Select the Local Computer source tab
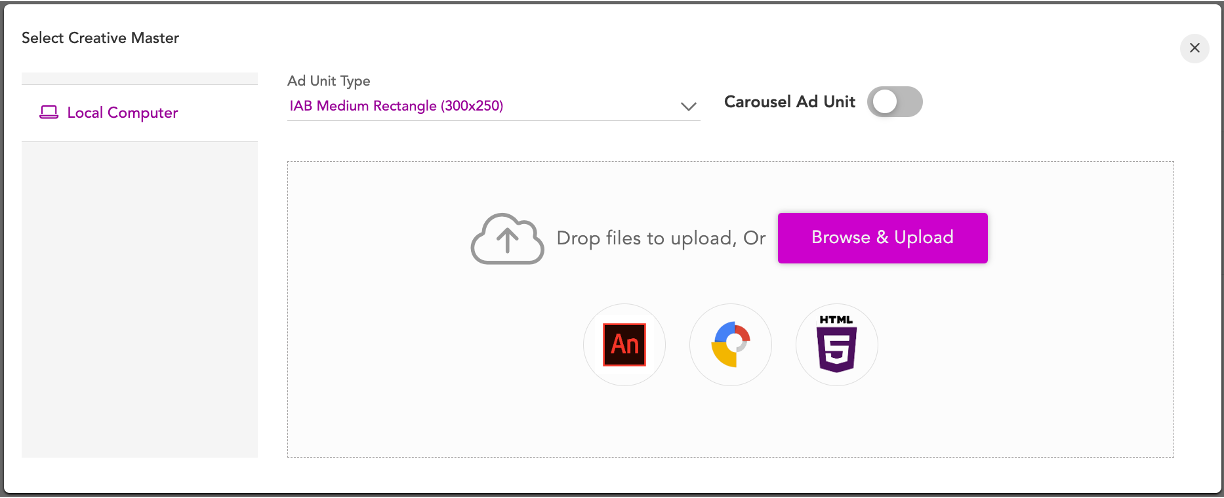 coord(122,113)
